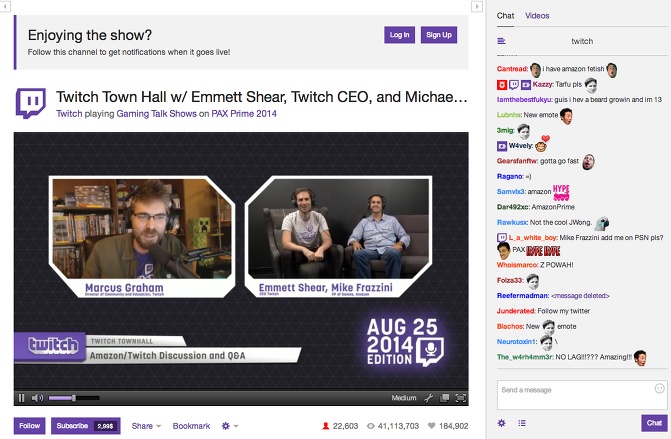Select the Chat tab
Viewport: 671px width, 439px height.
tap(505, 16)
